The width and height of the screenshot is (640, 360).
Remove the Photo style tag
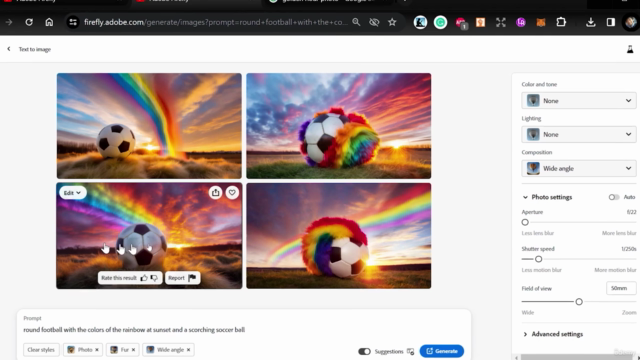pos(97,350)
